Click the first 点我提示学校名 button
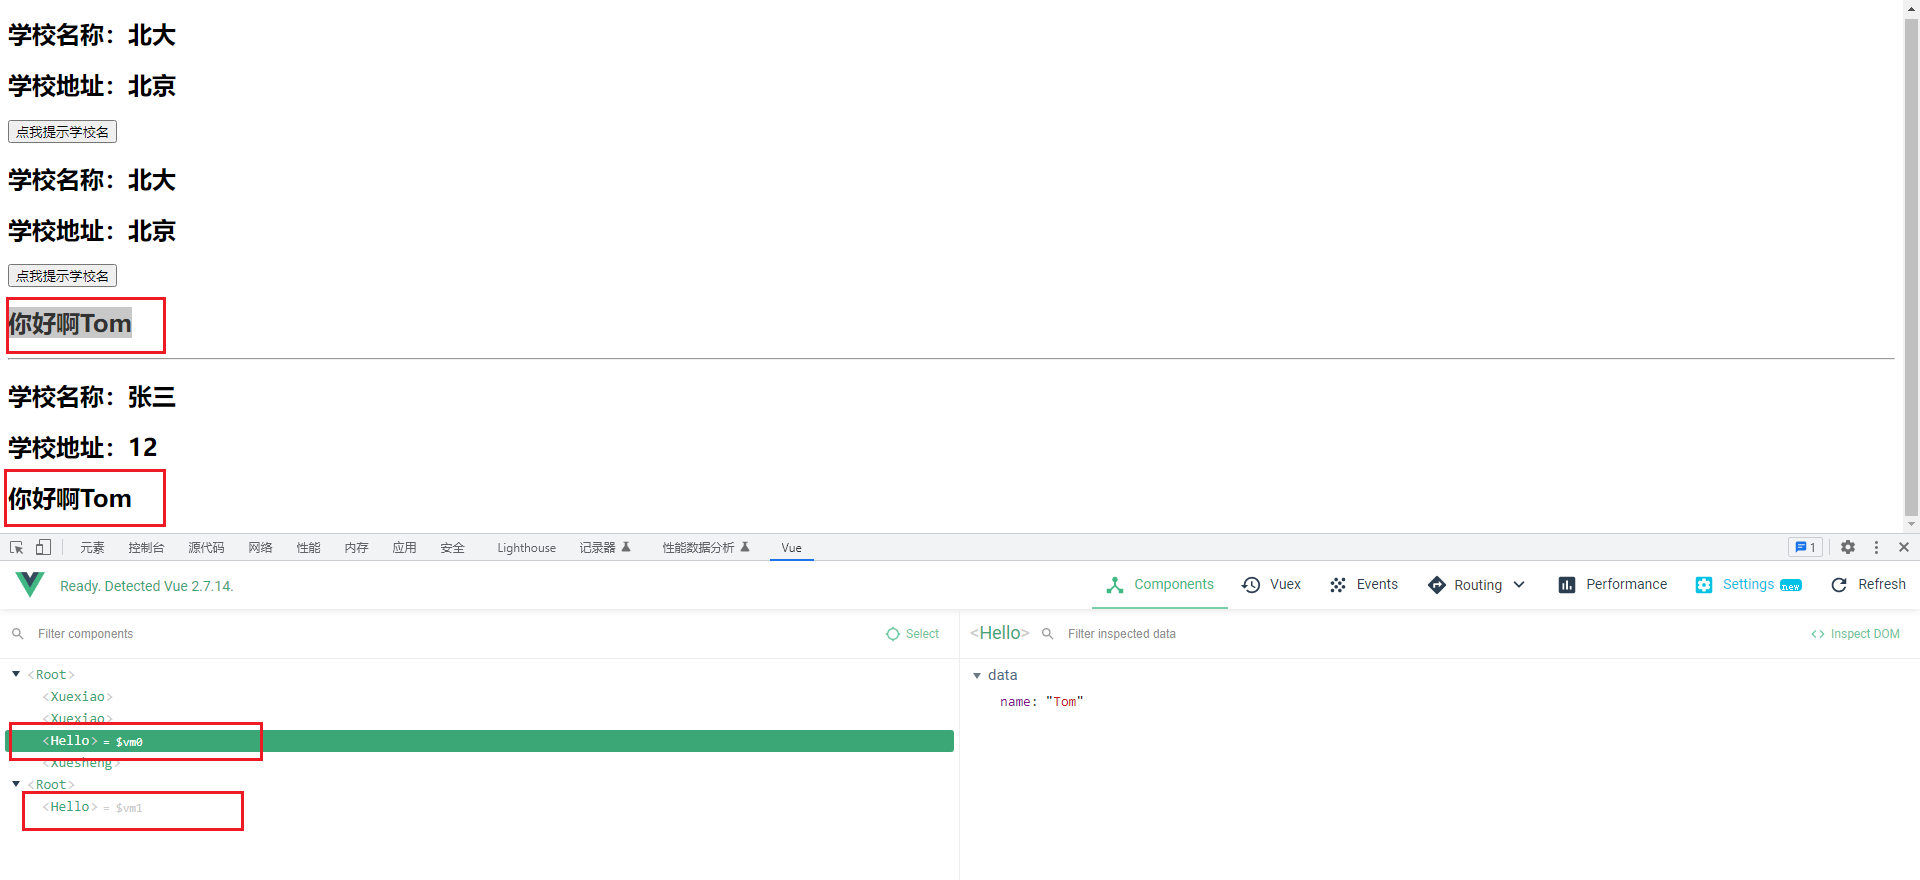The image size is (1920, 880). (x=62, y=132)
